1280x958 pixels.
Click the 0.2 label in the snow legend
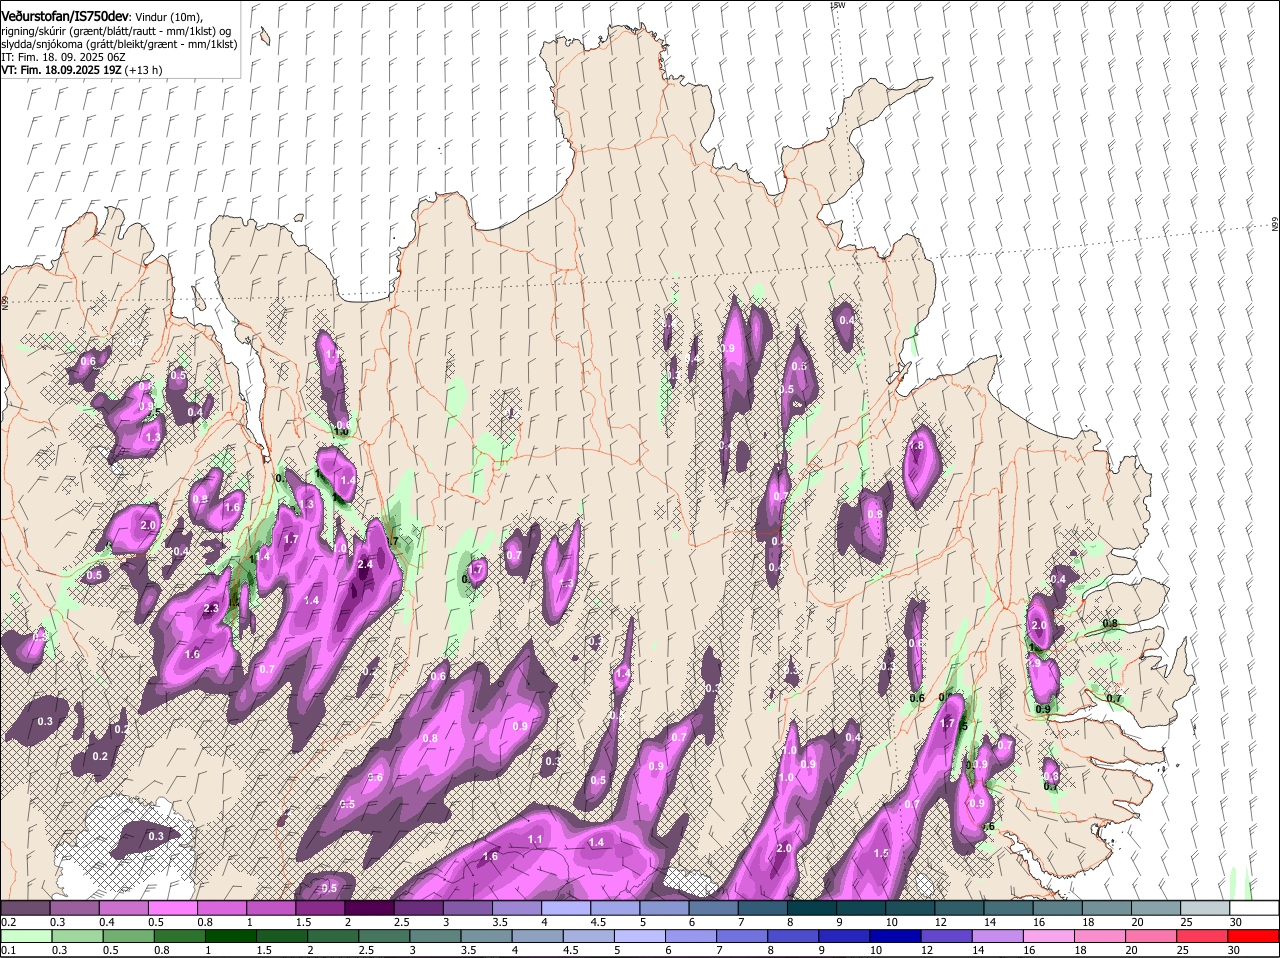(8, 922)
